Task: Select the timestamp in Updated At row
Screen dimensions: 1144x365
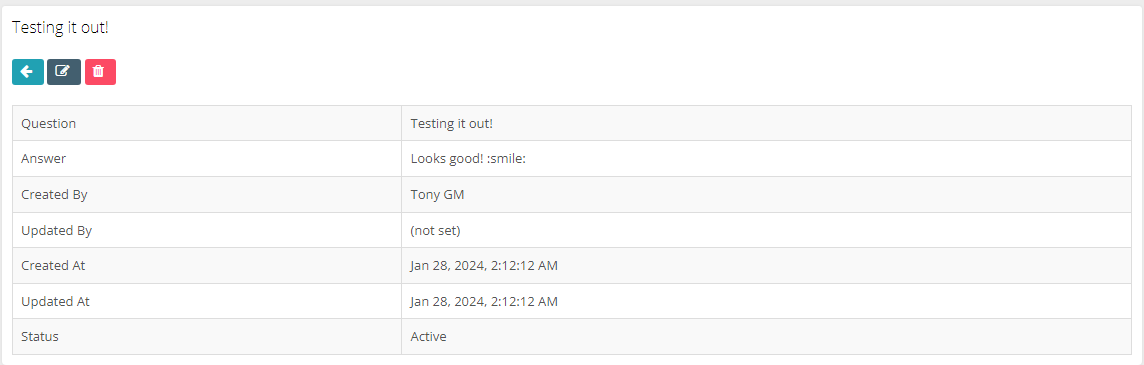Action: tap(484, 301)
